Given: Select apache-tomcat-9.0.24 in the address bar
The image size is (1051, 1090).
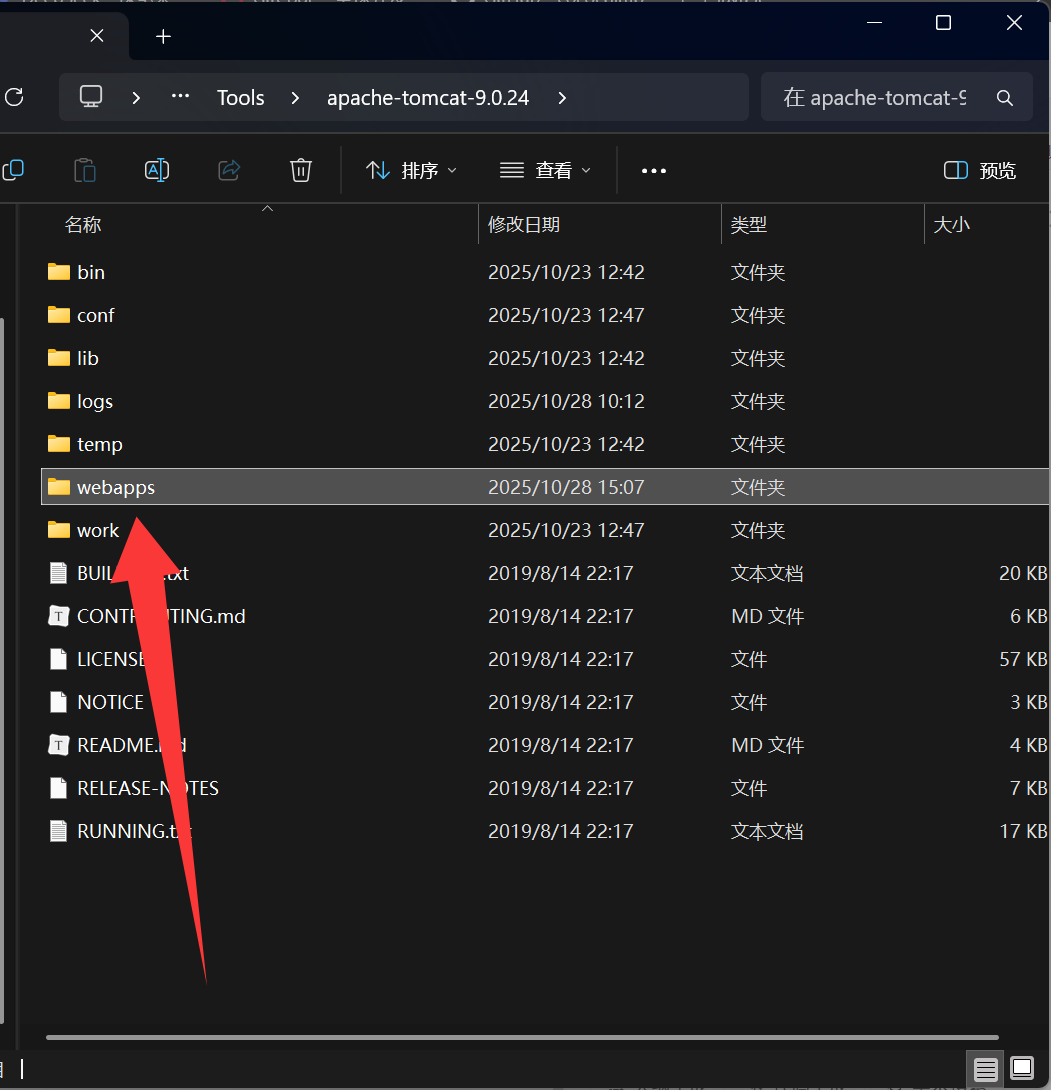Looking at the screenshot, I should click(428, 98).
